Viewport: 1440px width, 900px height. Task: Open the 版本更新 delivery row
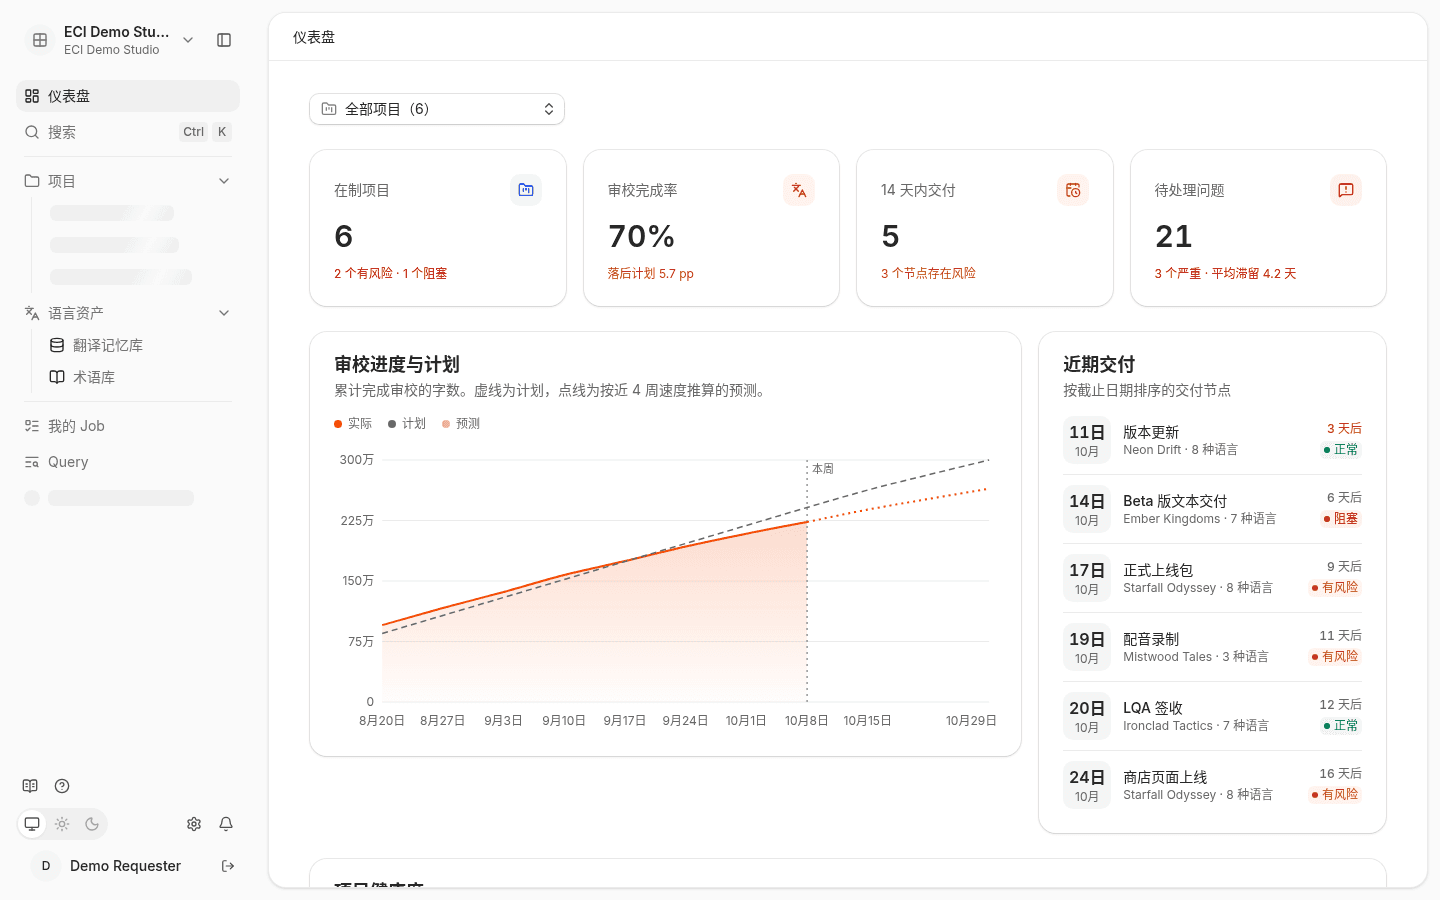[x=1212, y=440]
